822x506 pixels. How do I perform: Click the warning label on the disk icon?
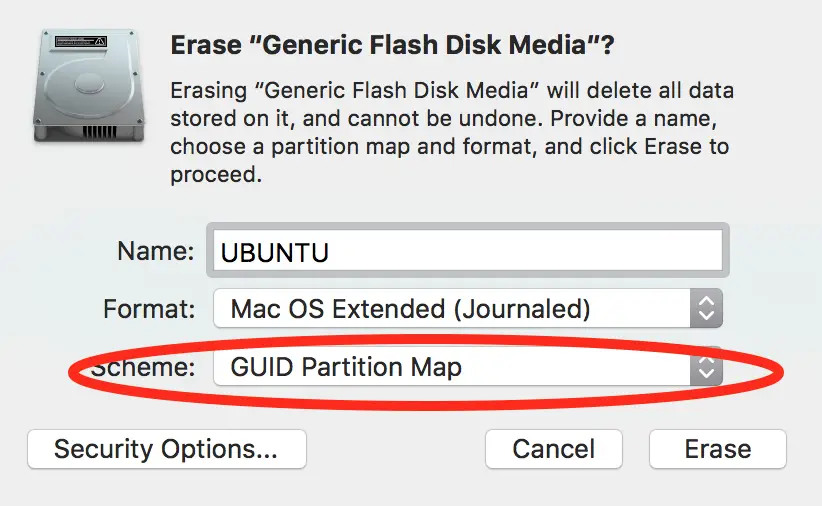pyautogui.click(x=81, y=41)
